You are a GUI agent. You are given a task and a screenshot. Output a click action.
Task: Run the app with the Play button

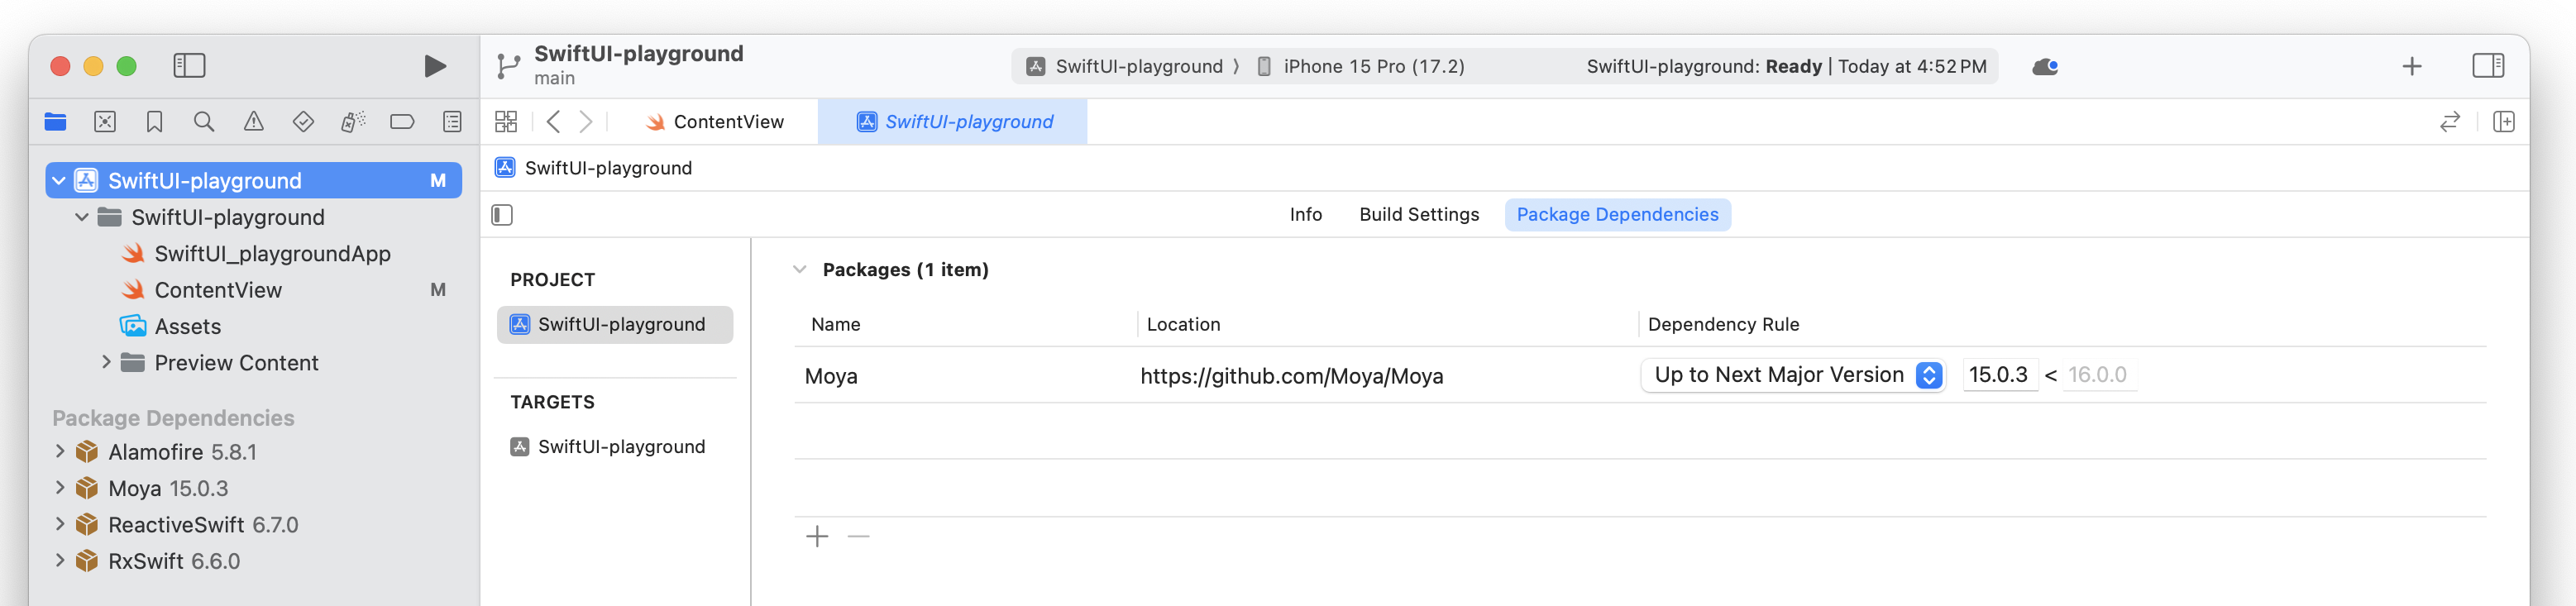tap(434, 66)
